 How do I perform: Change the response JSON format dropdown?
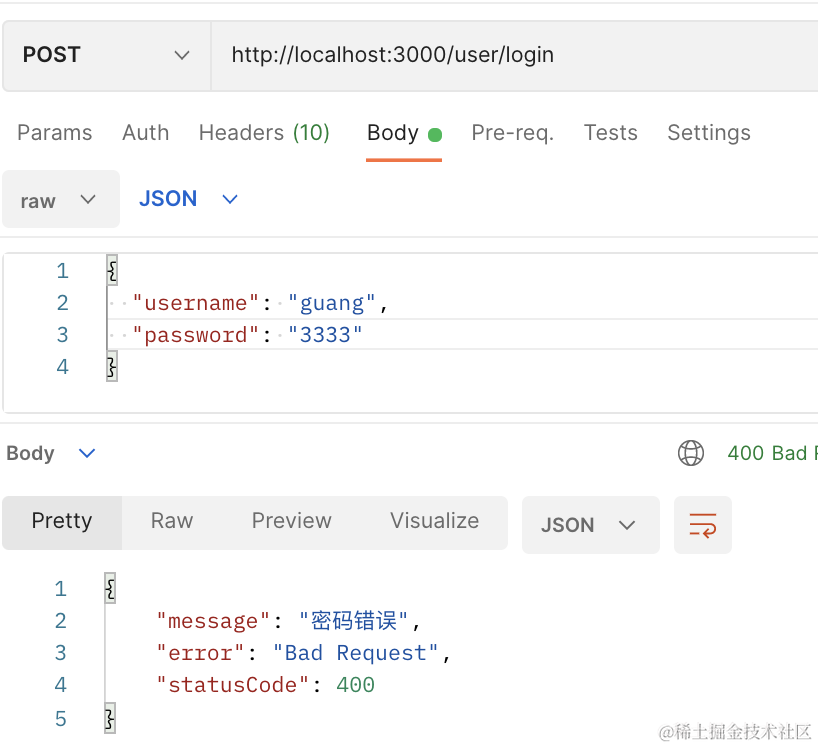click(x=590, y=525)
